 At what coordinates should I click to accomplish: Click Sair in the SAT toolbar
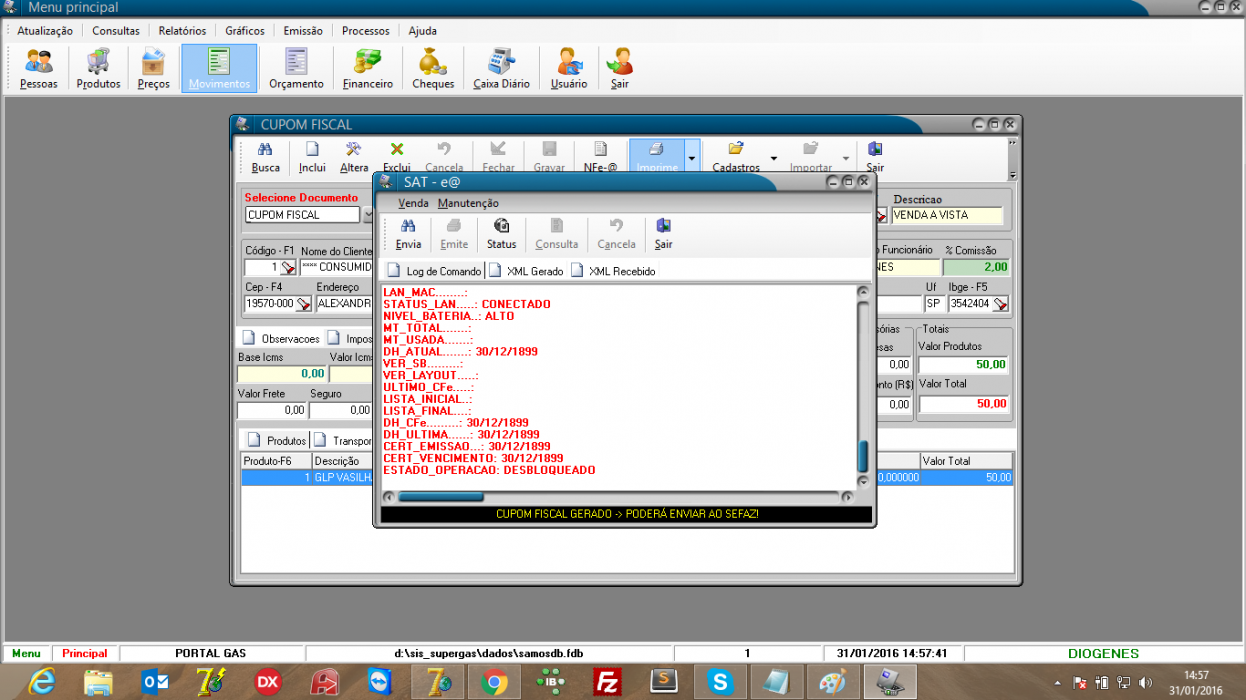pyautogui.click(x=663, y=234)
